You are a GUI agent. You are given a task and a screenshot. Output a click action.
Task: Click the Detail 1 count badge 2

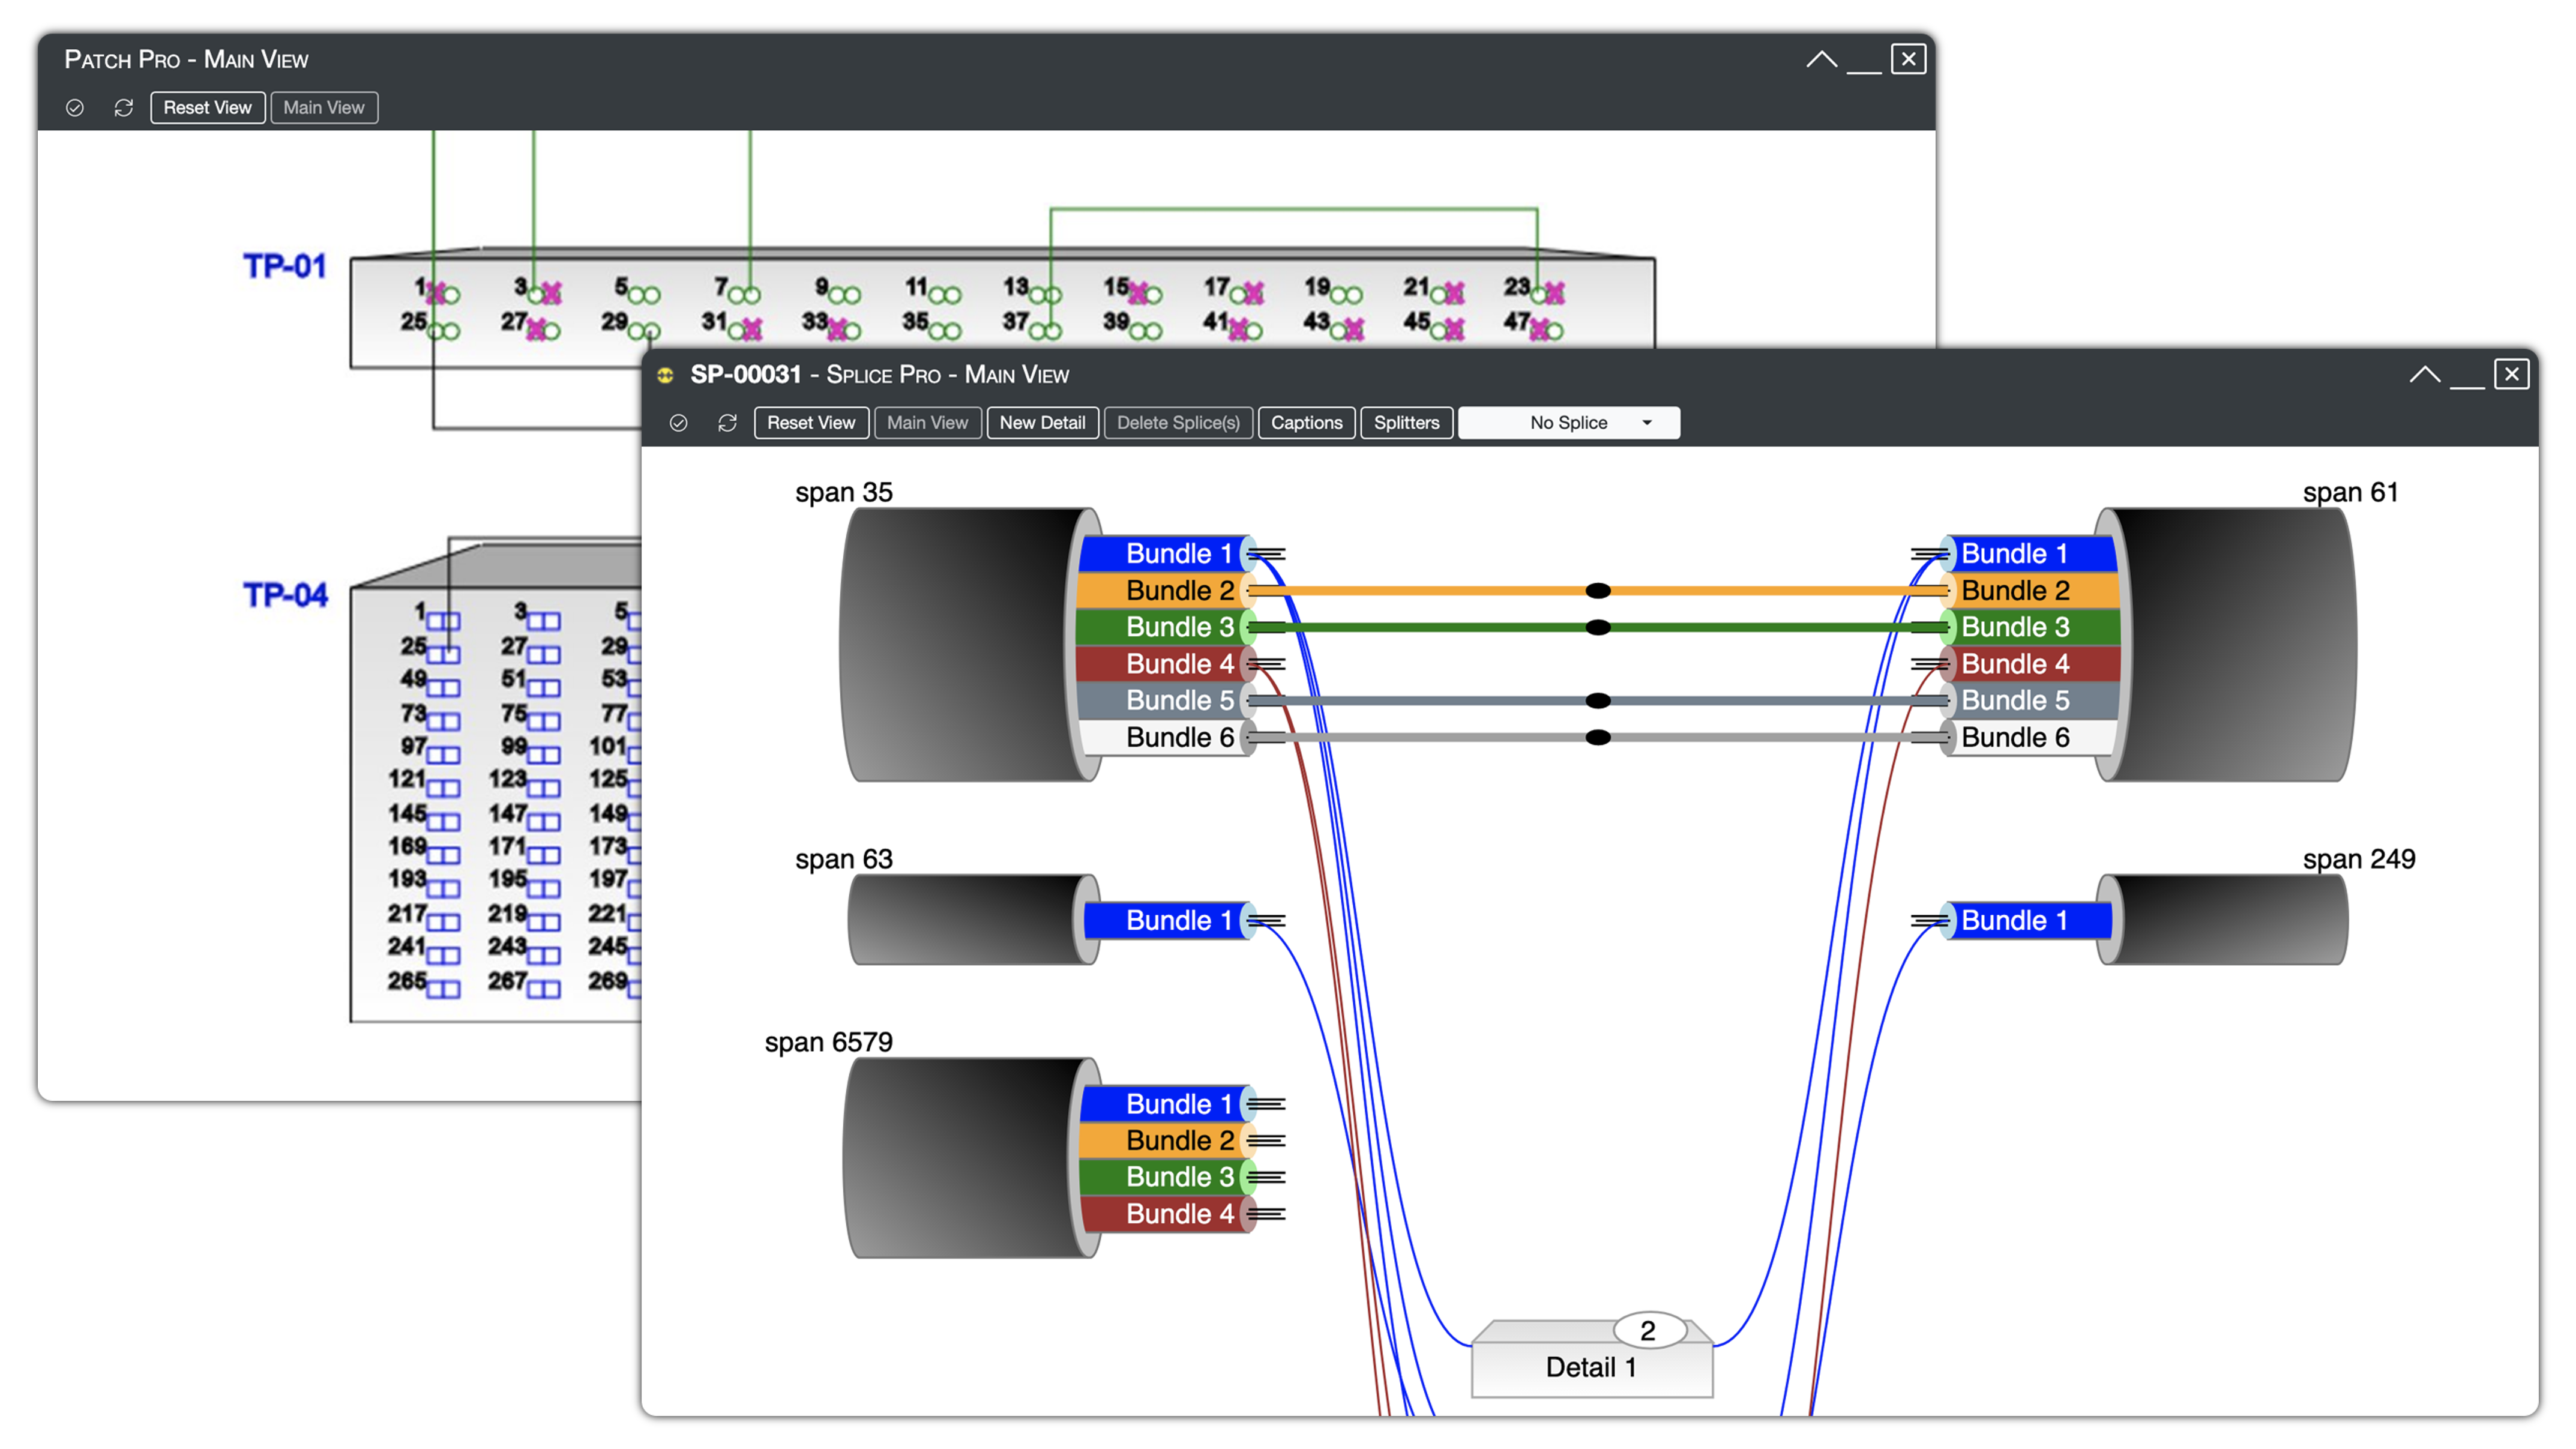tap(1649, 1331)
